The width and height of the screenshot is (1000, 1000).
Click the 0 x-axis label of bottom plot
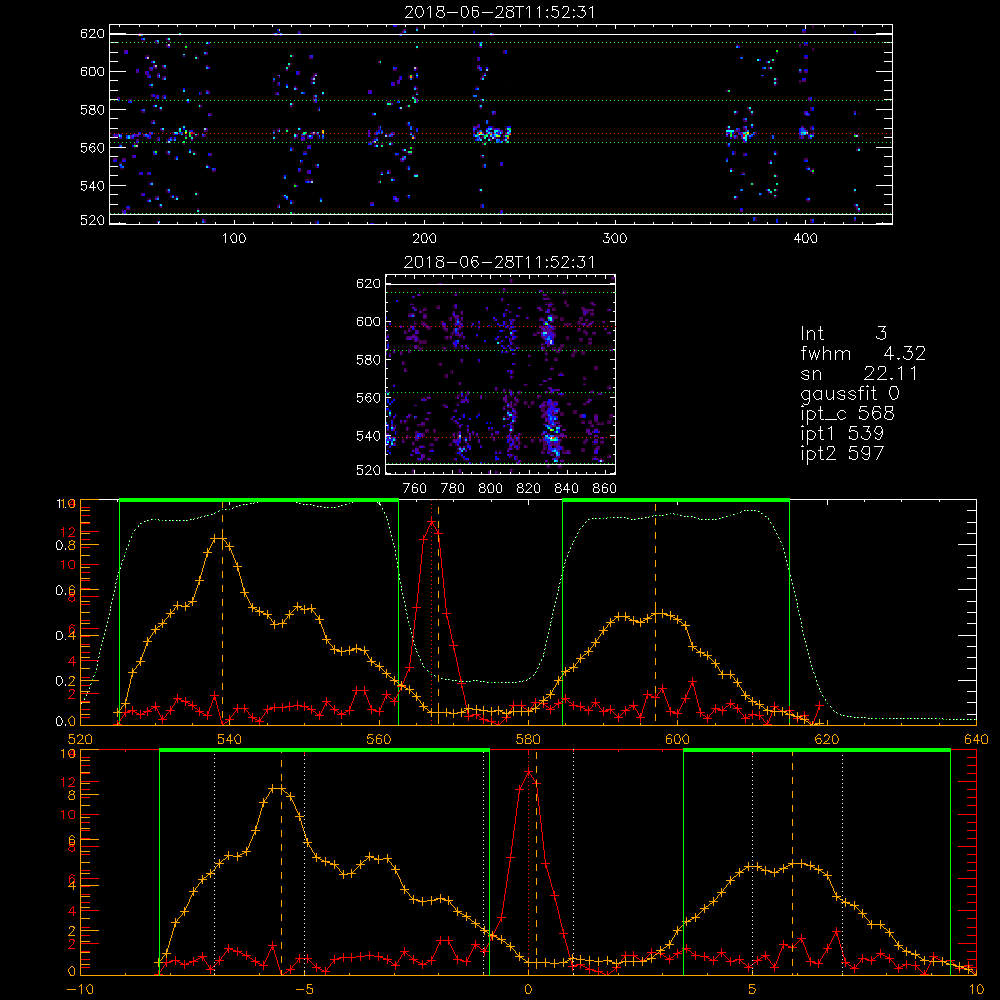pyautogui.click(x=528, y=989)
